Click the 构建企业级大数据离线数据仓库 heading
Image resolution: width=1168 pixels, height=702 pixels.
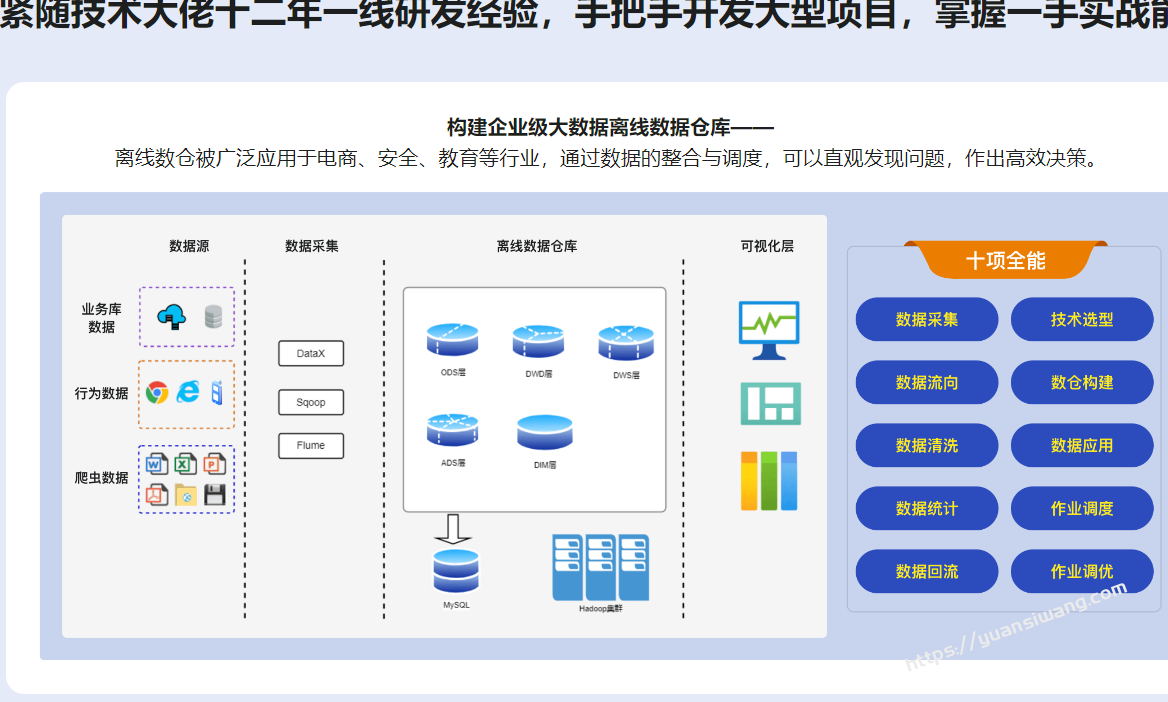pos(610,127)
